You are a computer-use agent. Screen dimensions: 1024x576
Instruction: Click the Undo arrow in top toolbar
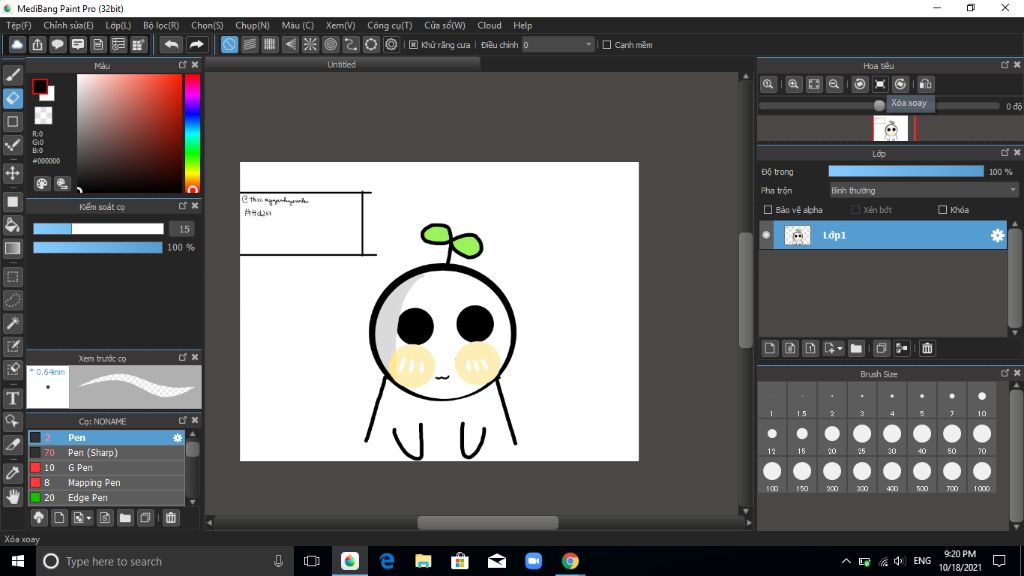coord(172,45)
